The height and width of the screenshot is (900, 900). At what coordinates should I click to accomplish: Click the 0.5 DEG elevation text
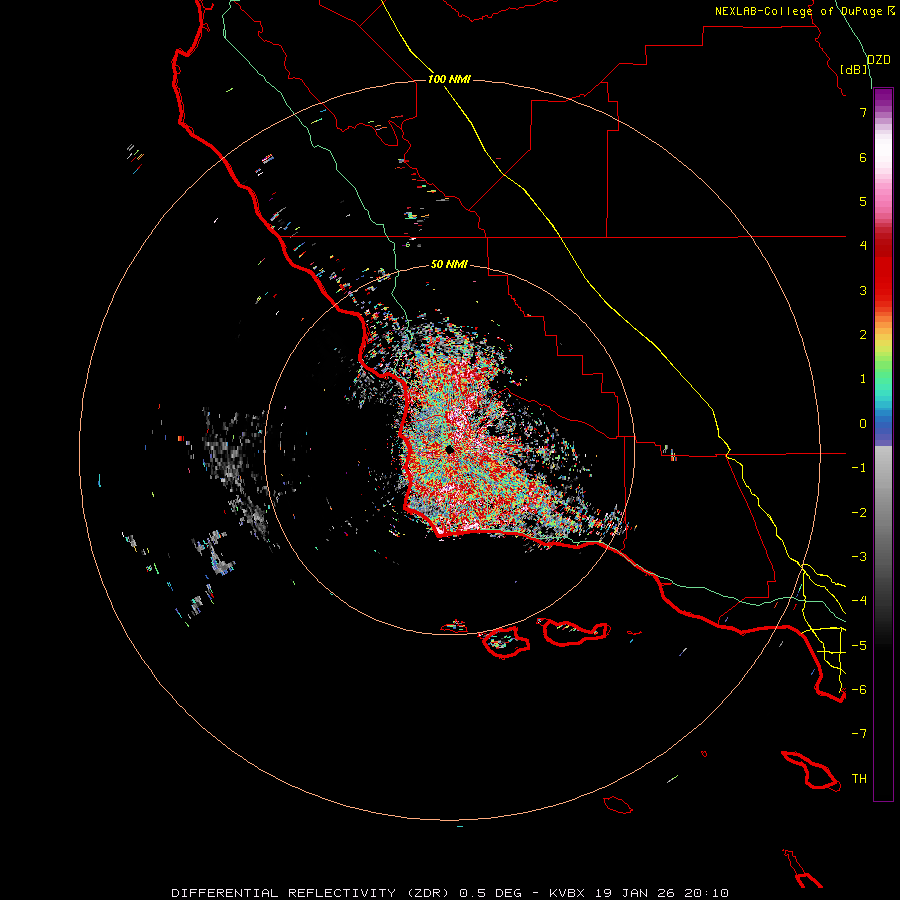coord(490,893)
